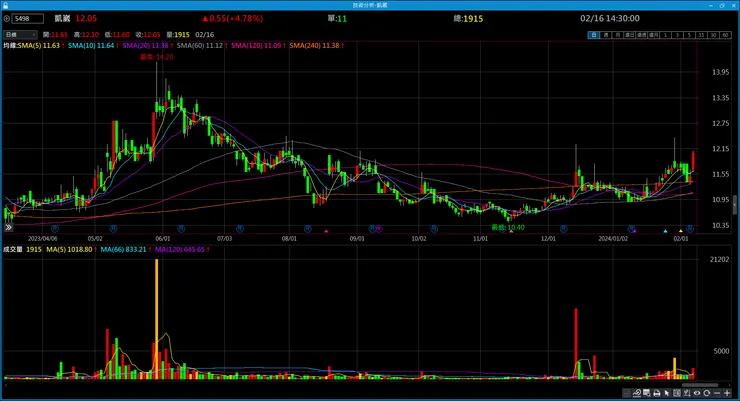The width and height of the screenshot is (740, 401).
Task: Switch to the 30 minute timeframe
Action: click(713, 35)
